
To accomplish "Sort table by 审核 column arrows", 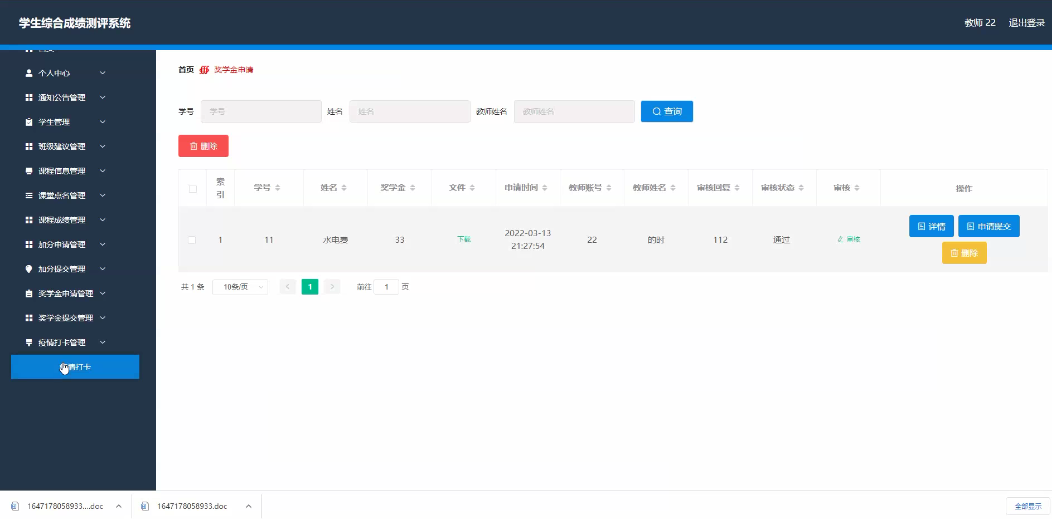I will [857, 188].
